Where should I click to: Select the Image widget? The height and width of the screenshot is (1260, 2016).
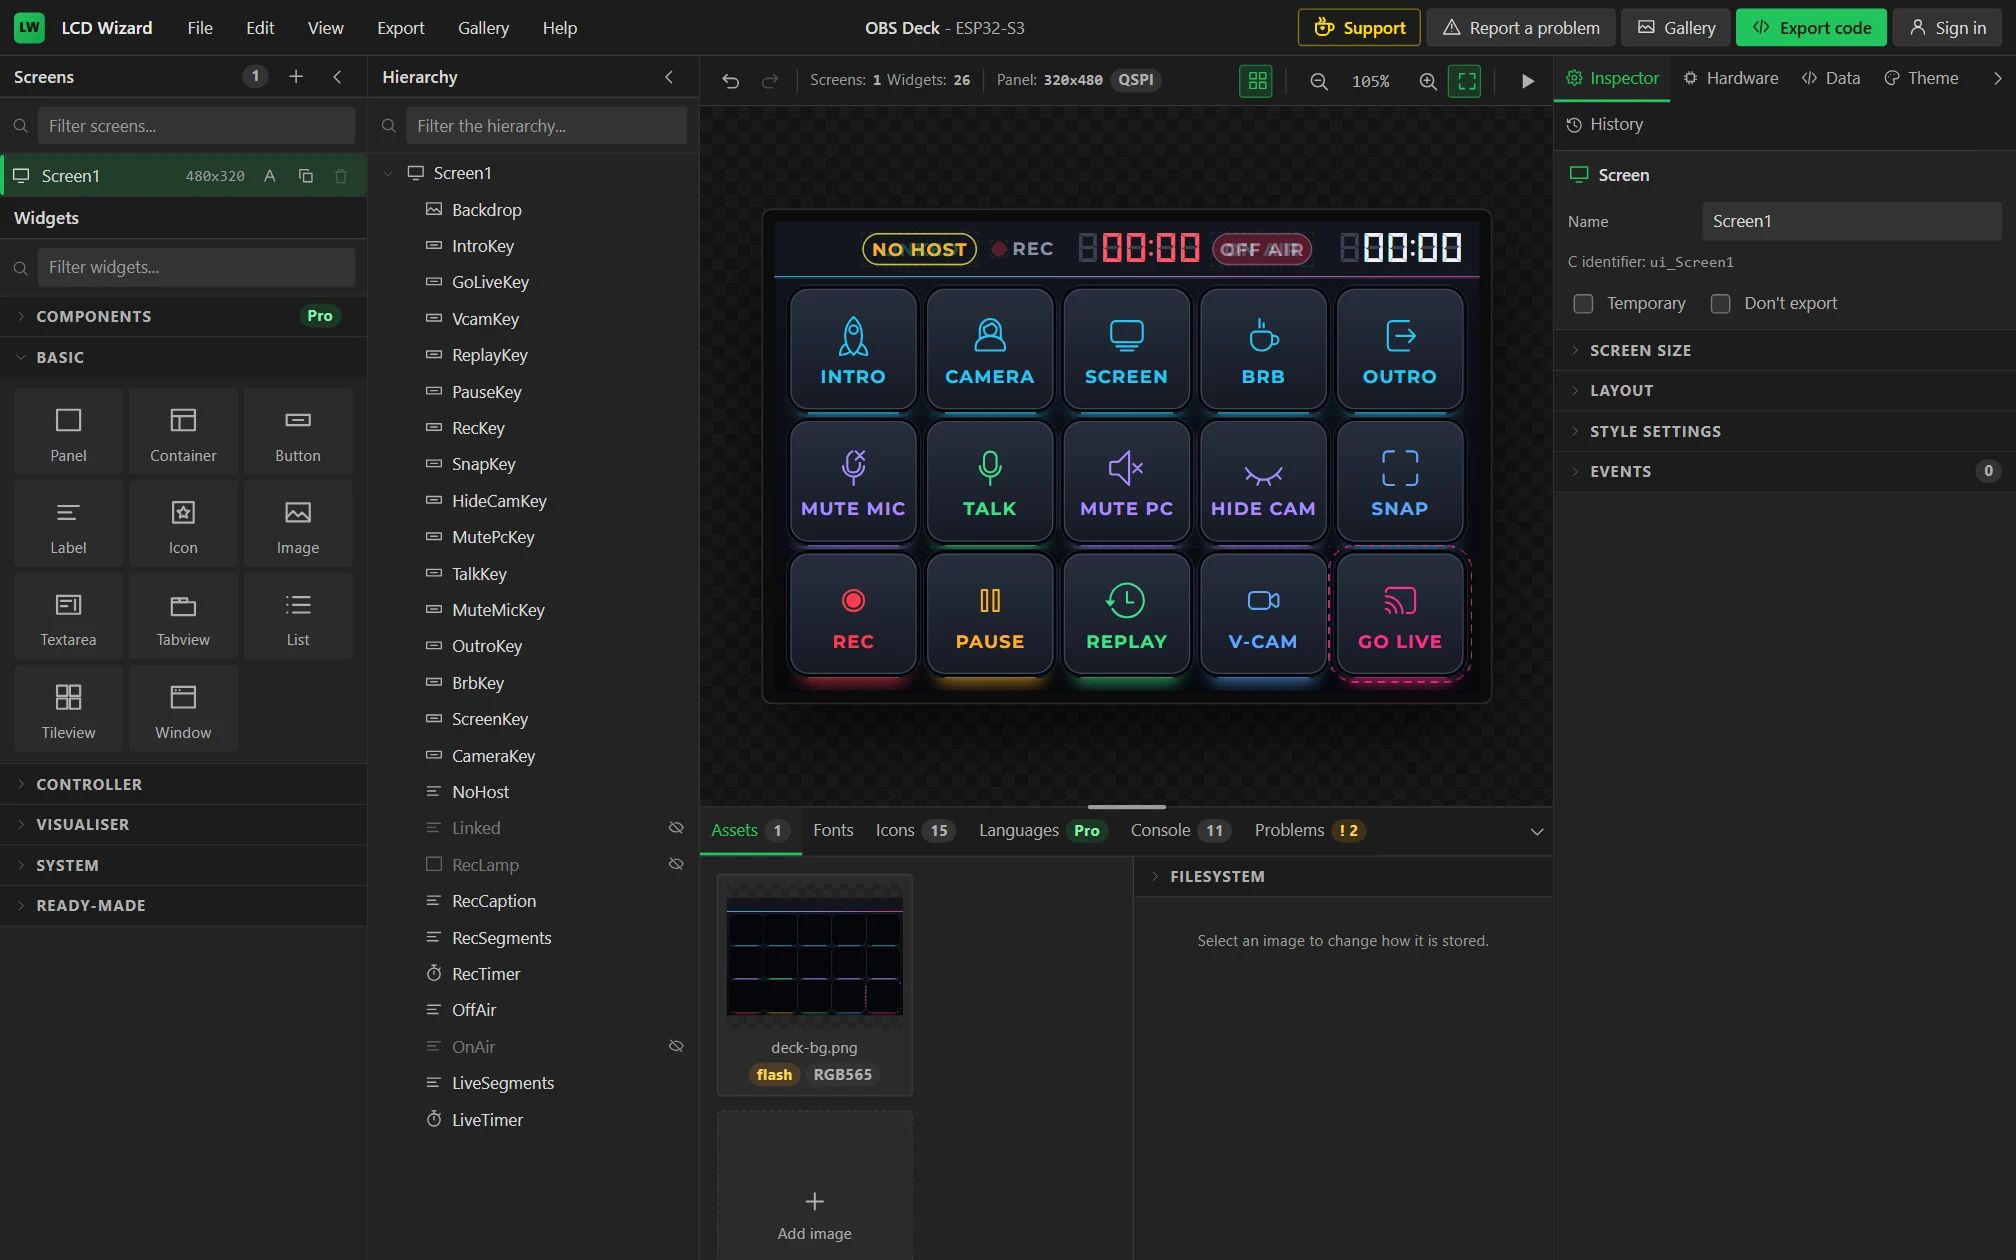point(298,526)
